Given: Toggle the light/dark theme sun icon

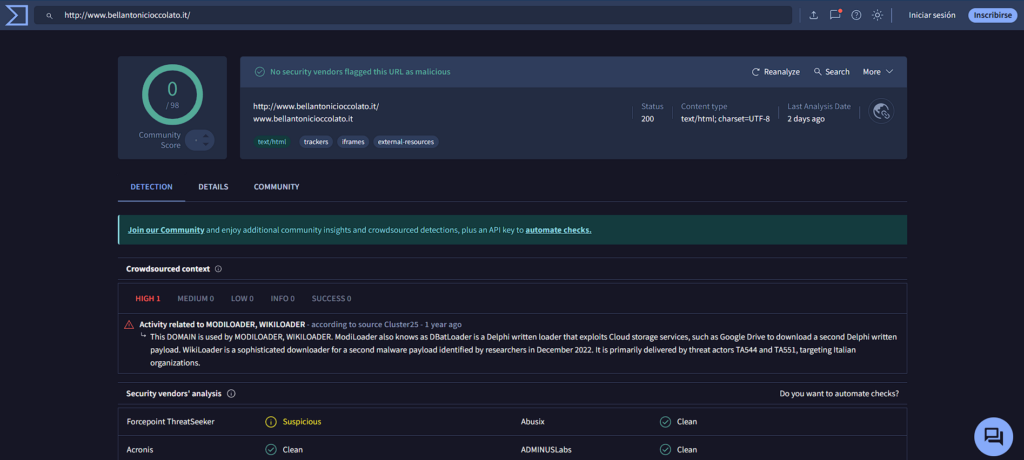Looking at the screenshot, I should coord(878,15).
